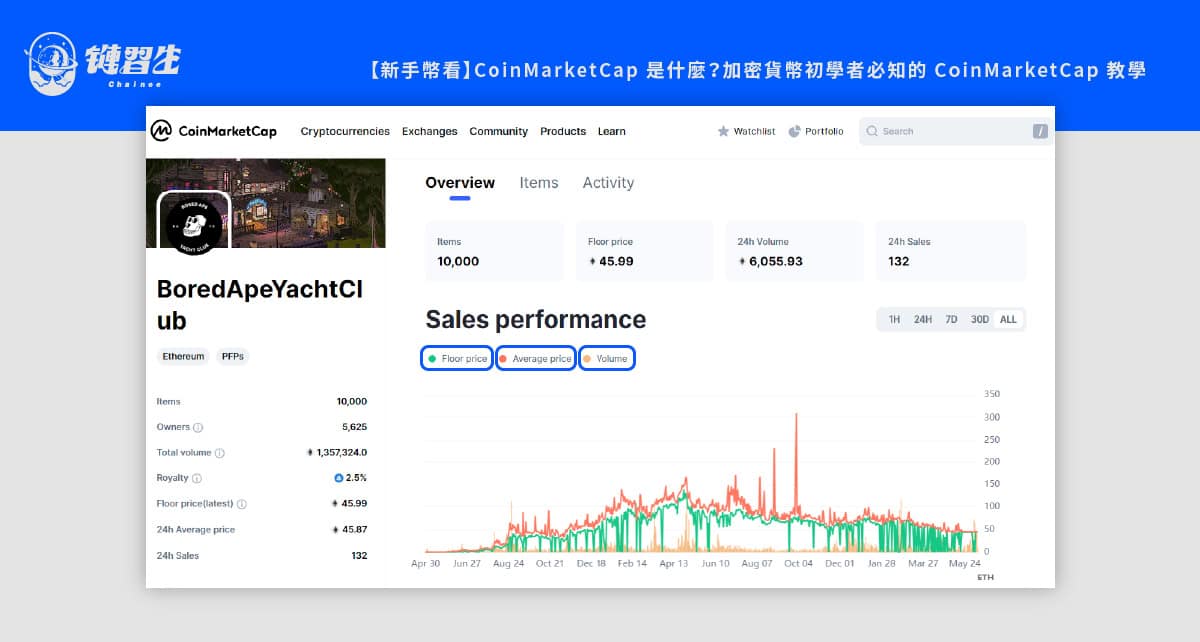Screen dimensions: 1200x642
Task: Switch to the Overview tab
Action: tap(460, 183)
